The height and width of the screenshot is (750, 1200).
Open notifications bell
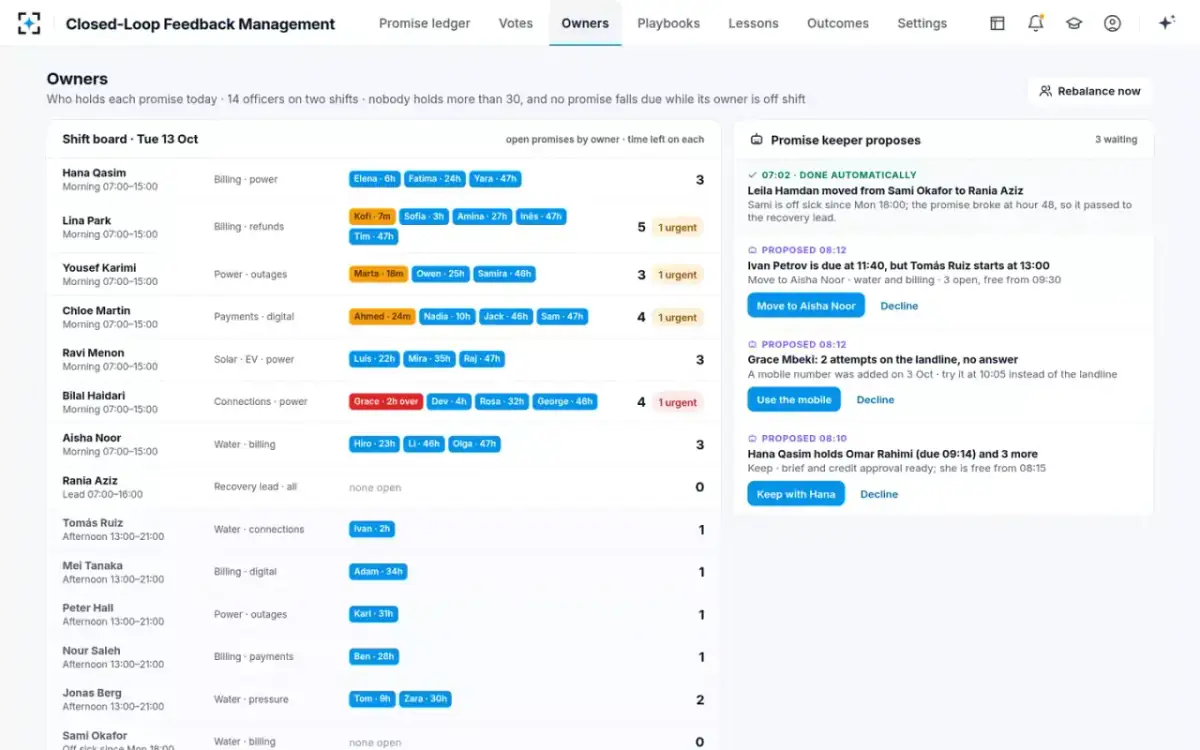click(1036, 23)
